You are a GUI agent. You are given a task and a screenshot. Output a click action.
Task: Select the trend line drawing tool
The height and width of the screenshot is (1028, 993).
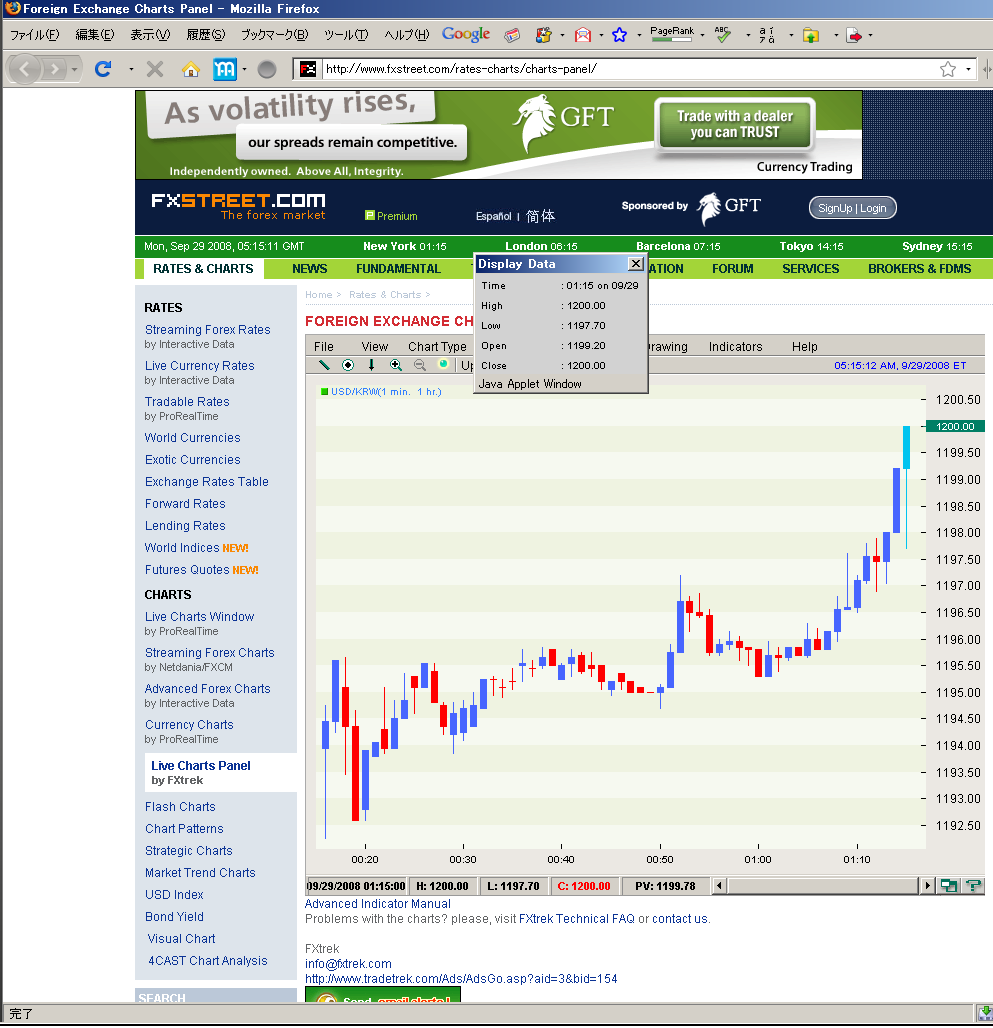[x=324, y=365]
